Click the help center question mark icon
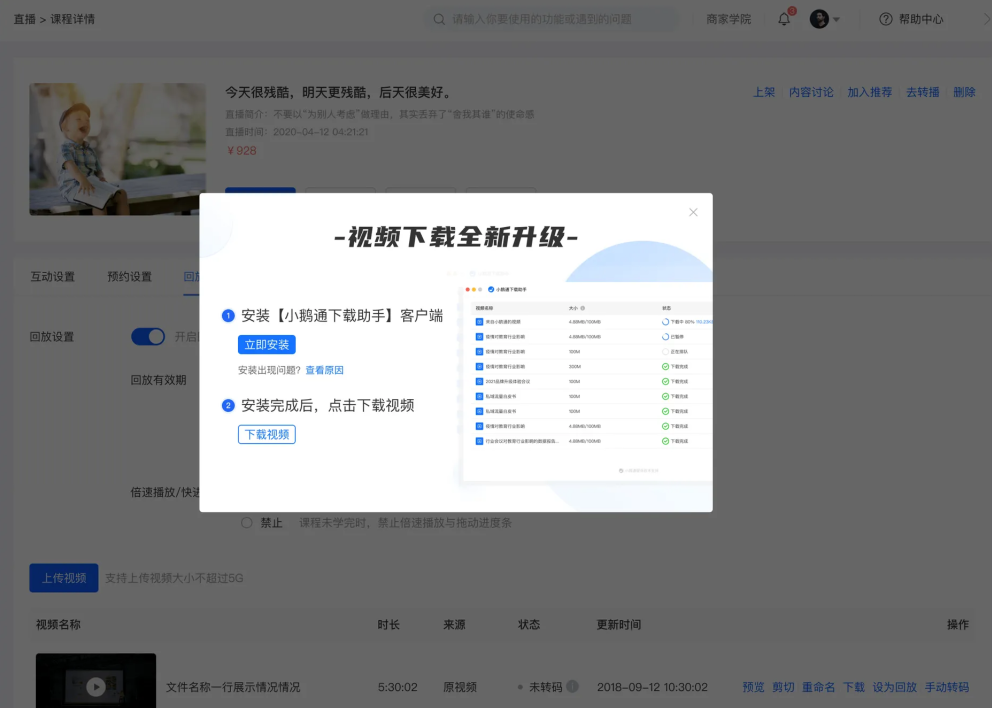Viewport: 992px width, 708px height. [x=885, y=19]
